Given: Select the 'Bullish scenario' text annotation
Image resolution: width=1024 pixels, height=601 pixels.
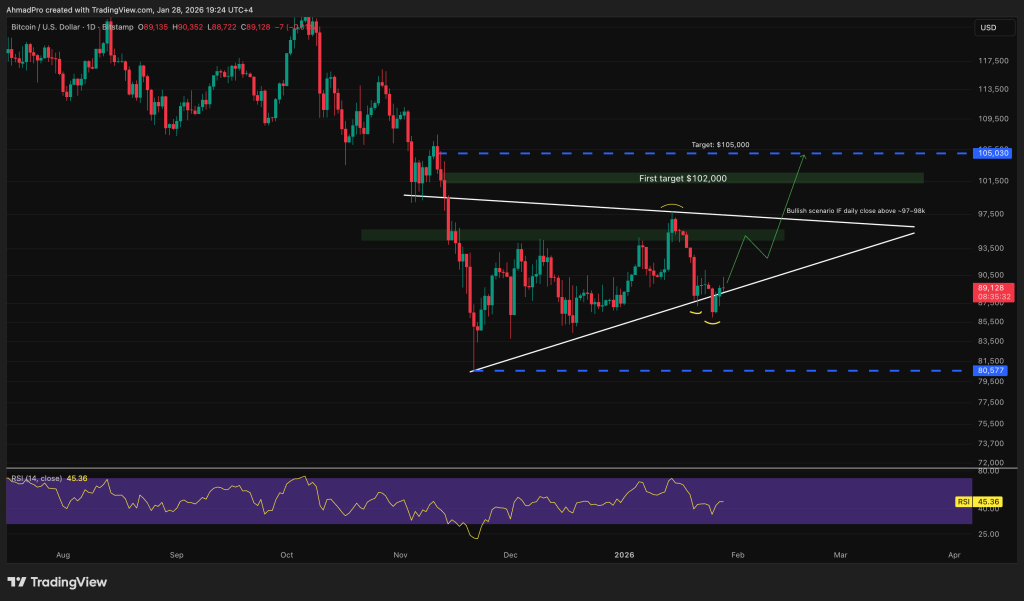Looking at the screenshot, I should [855, 211].
